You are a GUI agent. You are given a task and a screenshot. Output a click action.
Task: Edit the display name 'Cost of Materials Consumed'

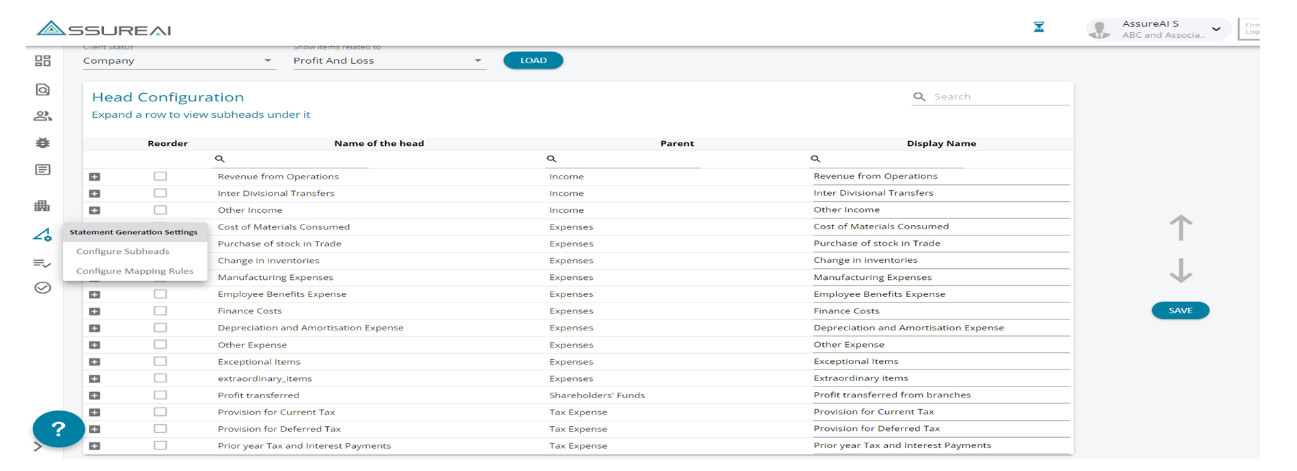[941, 227]
